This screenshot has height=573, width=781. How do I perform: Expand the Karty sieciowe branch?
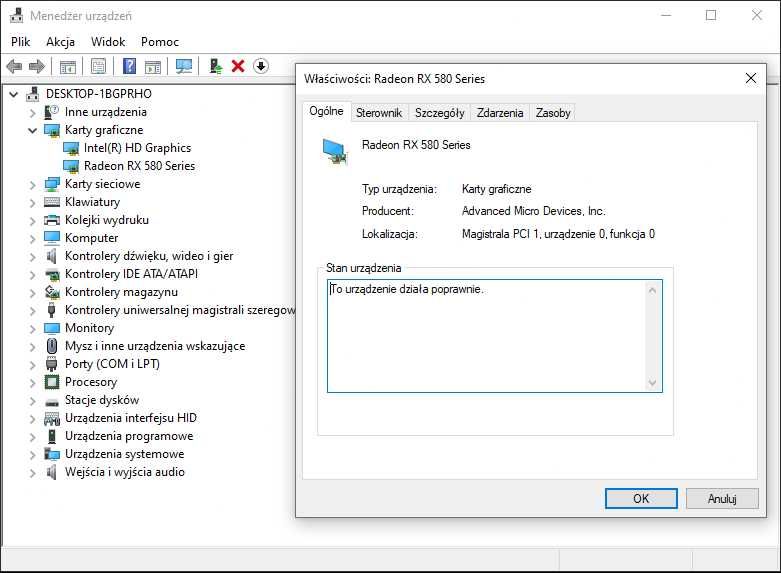click(x=32, y=185)
